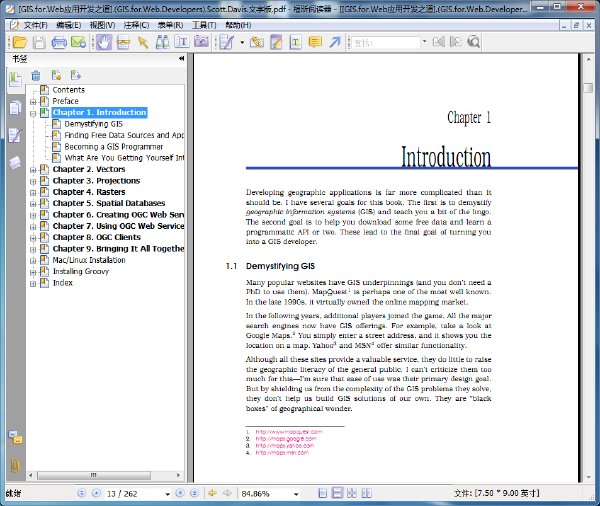The image size is (600, 506).
Task: Email the document via the envelope icon
Action: click(78, 42)
